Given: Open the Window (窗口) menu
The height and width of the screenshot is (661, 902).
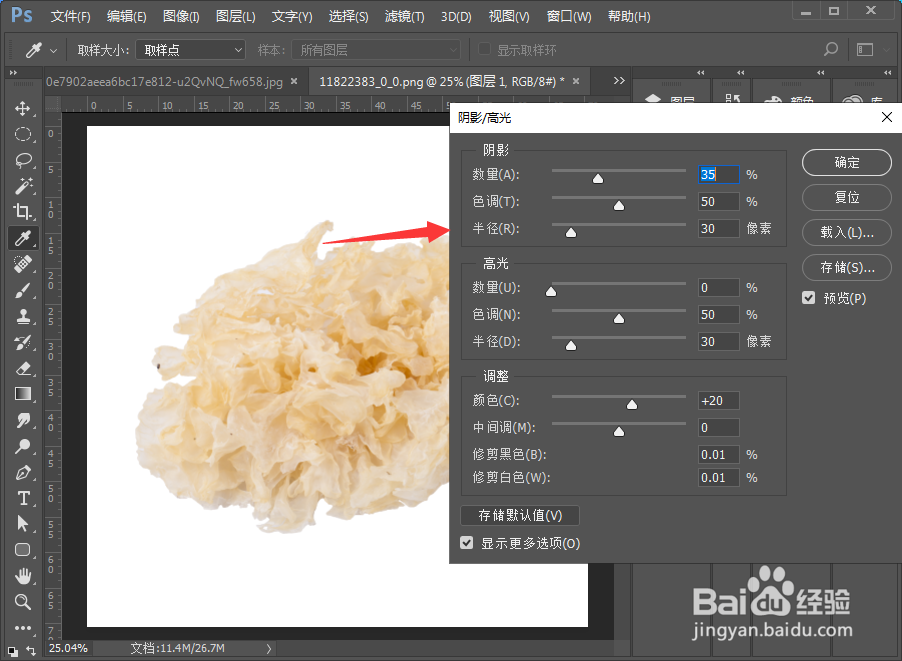Looking at the screenshot, I should [x=568, y=17].
